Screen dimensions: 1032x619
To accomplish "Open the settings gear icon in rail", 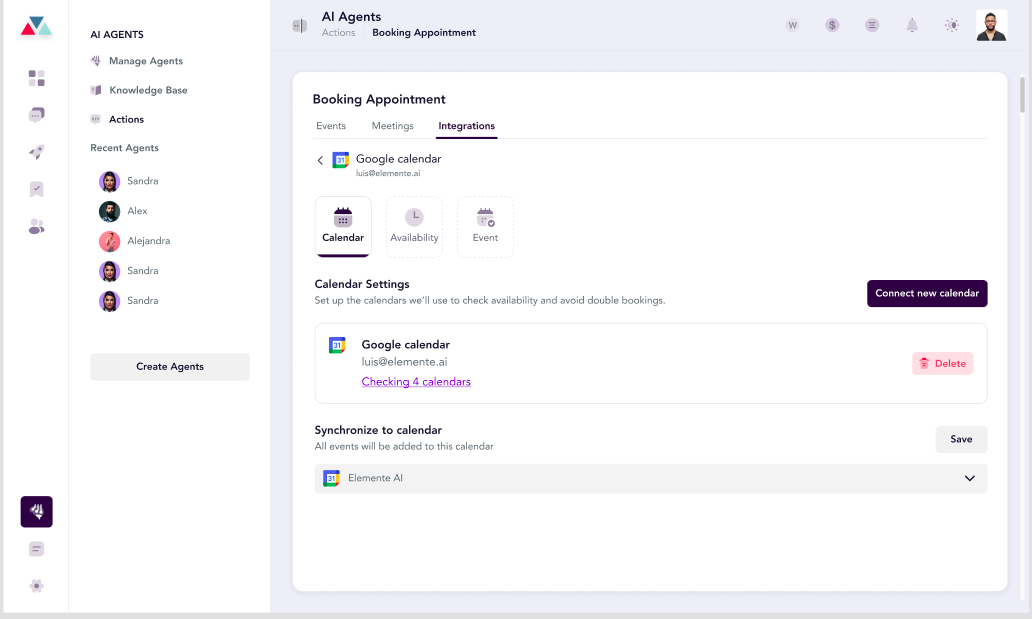I will (x=36, y=585).
